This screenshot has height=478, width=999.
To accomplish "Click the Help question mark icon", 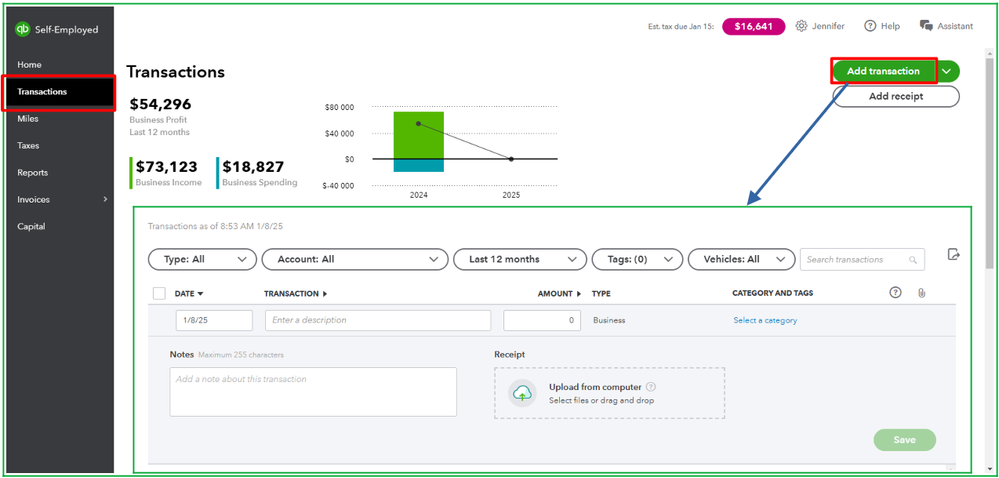I will (870, 26).
